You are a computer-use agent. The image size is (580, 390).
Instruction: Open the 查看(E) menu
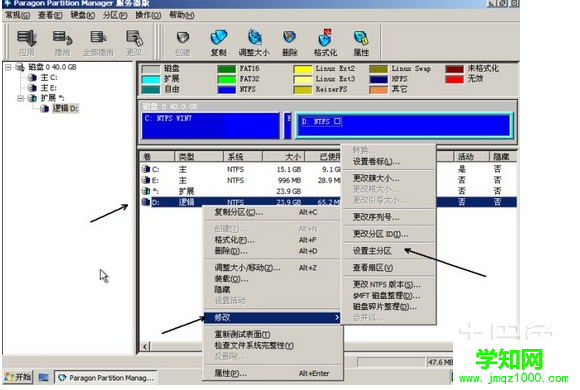point(50,15)
